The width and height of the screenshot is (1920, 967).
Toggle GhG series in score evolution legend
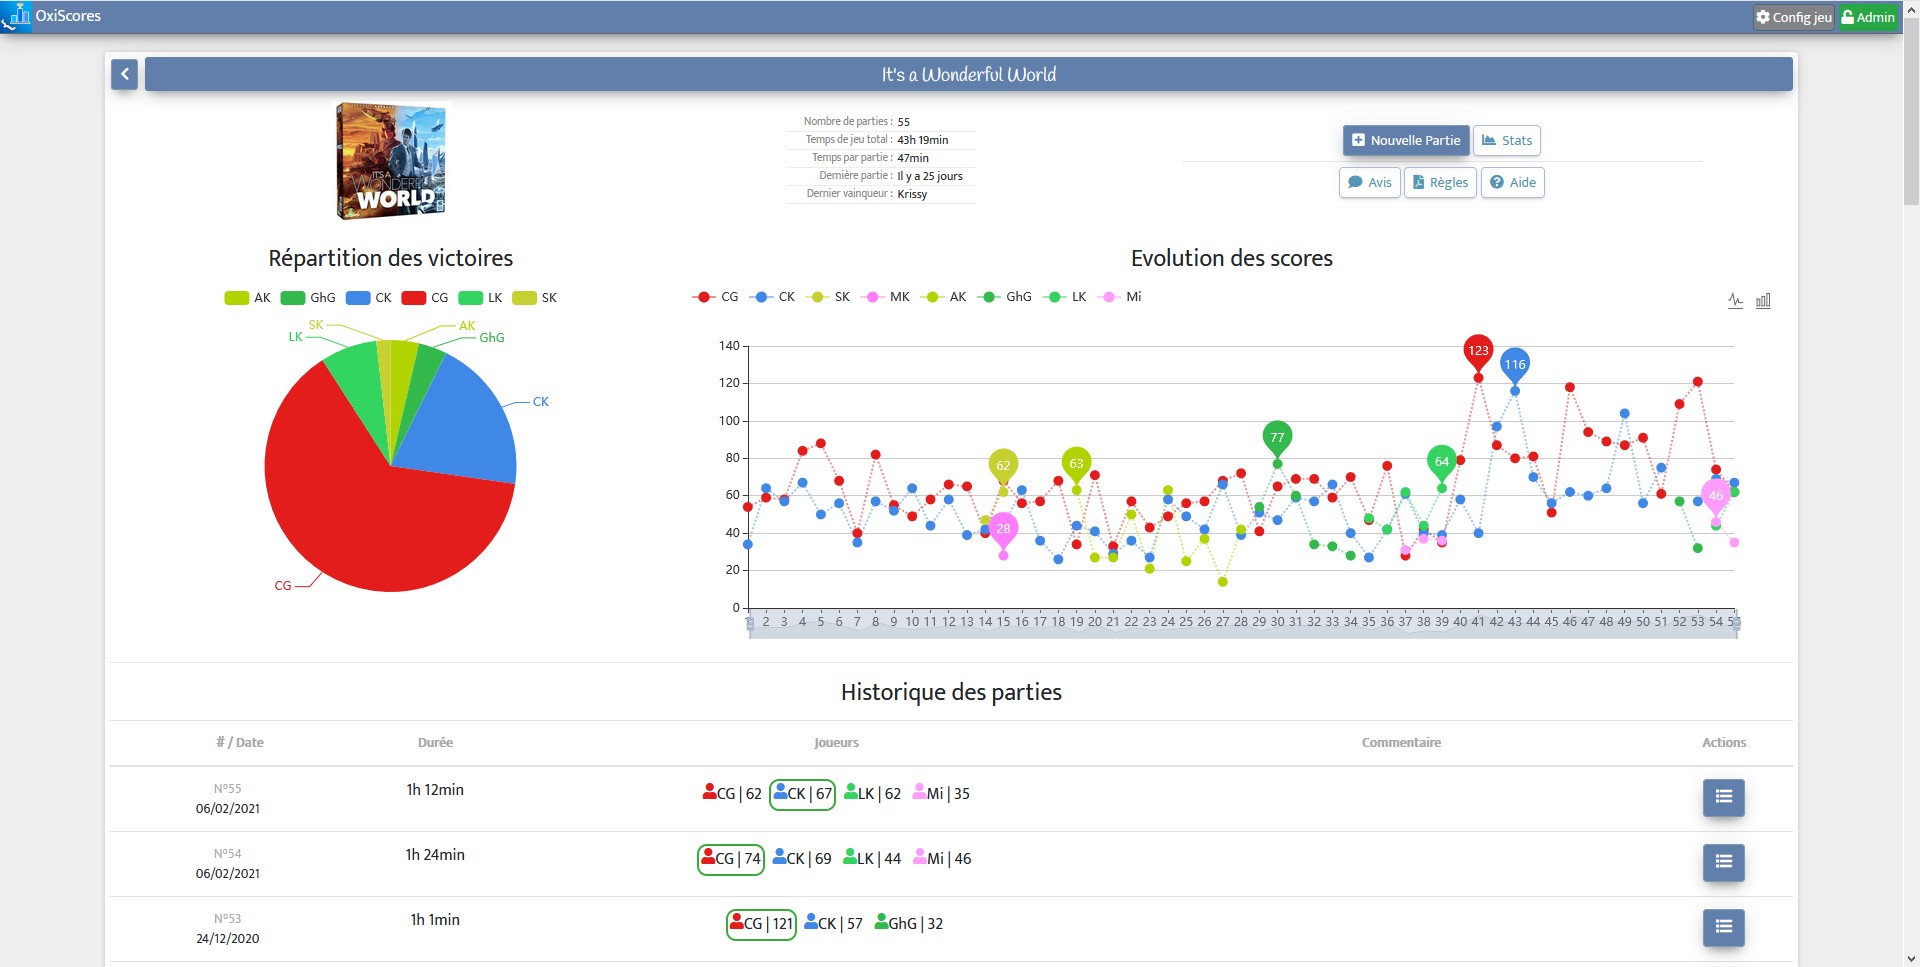1004,297
